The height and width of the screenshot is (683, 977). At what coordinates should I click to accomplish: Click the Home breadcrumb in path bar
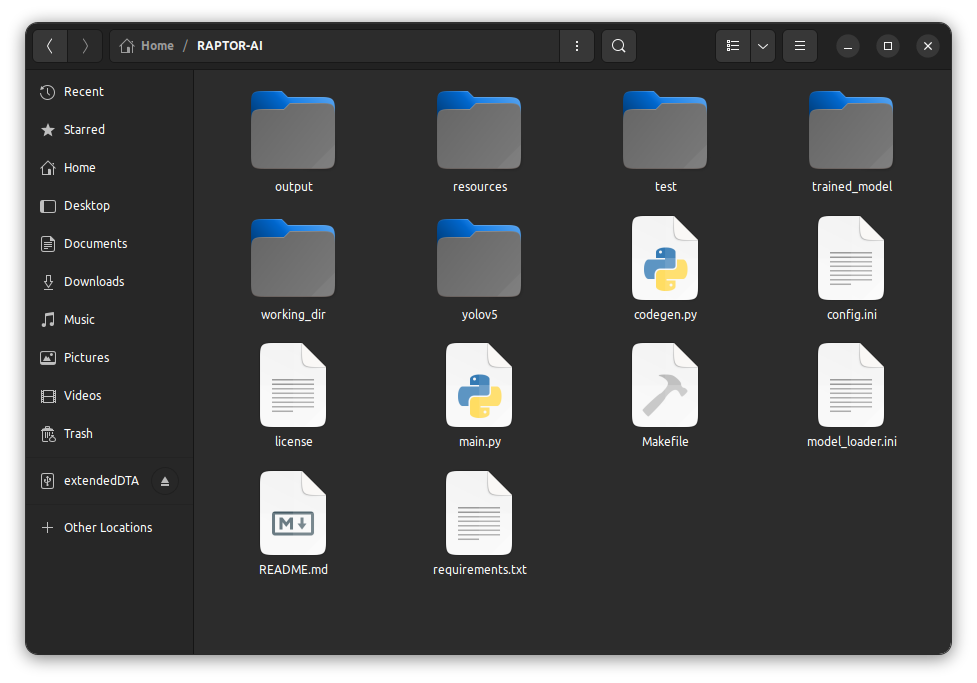tap(148, 46)
